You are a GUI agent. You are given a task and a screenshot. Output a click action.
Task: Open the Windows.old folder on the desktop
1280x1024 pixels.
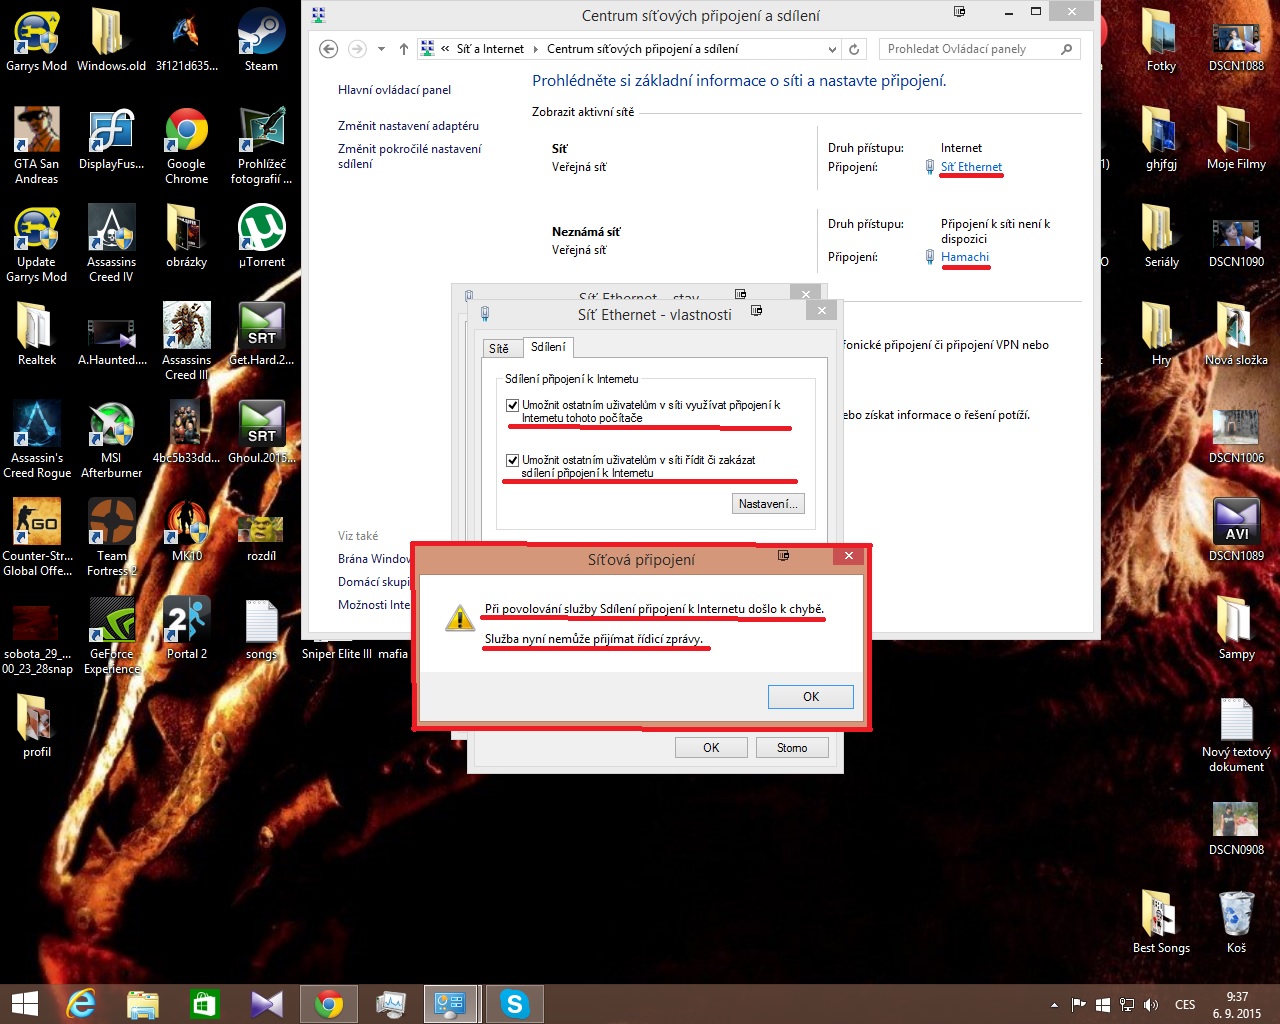(x=111, y=40)
